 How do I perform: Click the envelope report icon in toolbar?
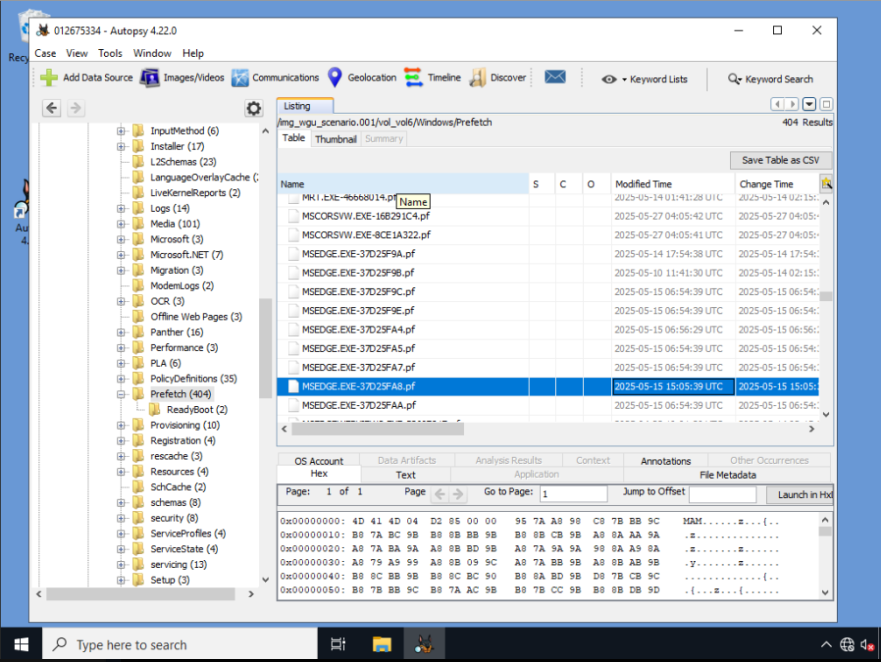555,77
